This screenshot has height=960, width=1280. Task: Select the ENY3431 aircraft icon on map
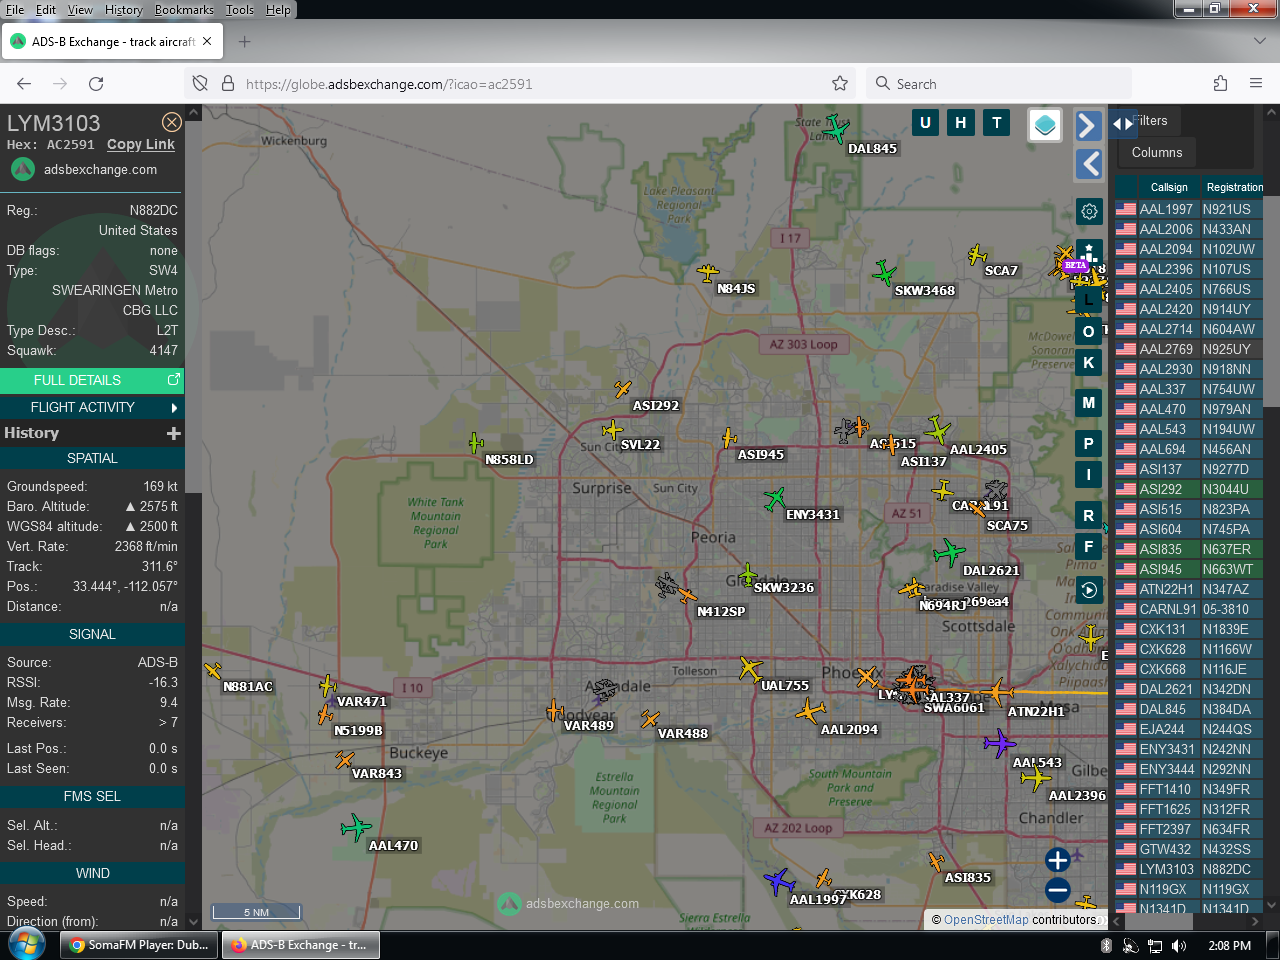[774, 498]
